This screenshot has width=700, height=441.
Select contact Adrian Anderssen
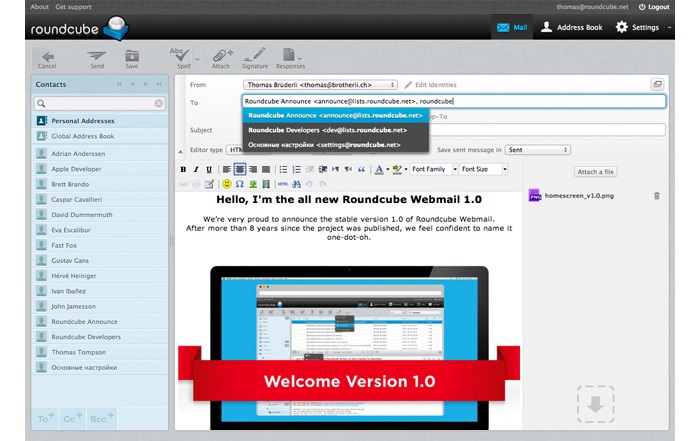tap(100, 154)
